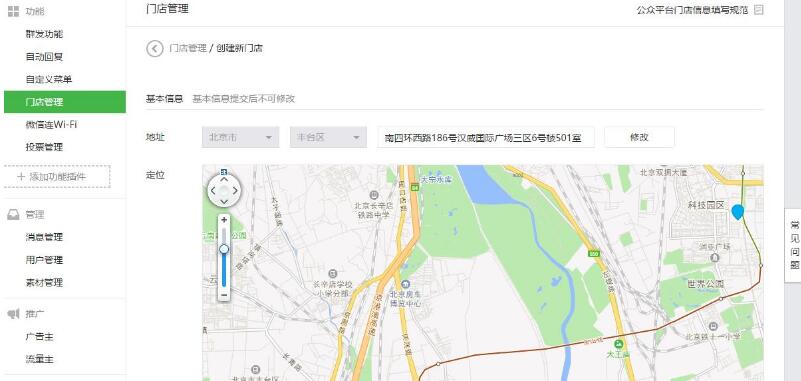
Task: Pan the map up with arrow control
Action: 224,180
